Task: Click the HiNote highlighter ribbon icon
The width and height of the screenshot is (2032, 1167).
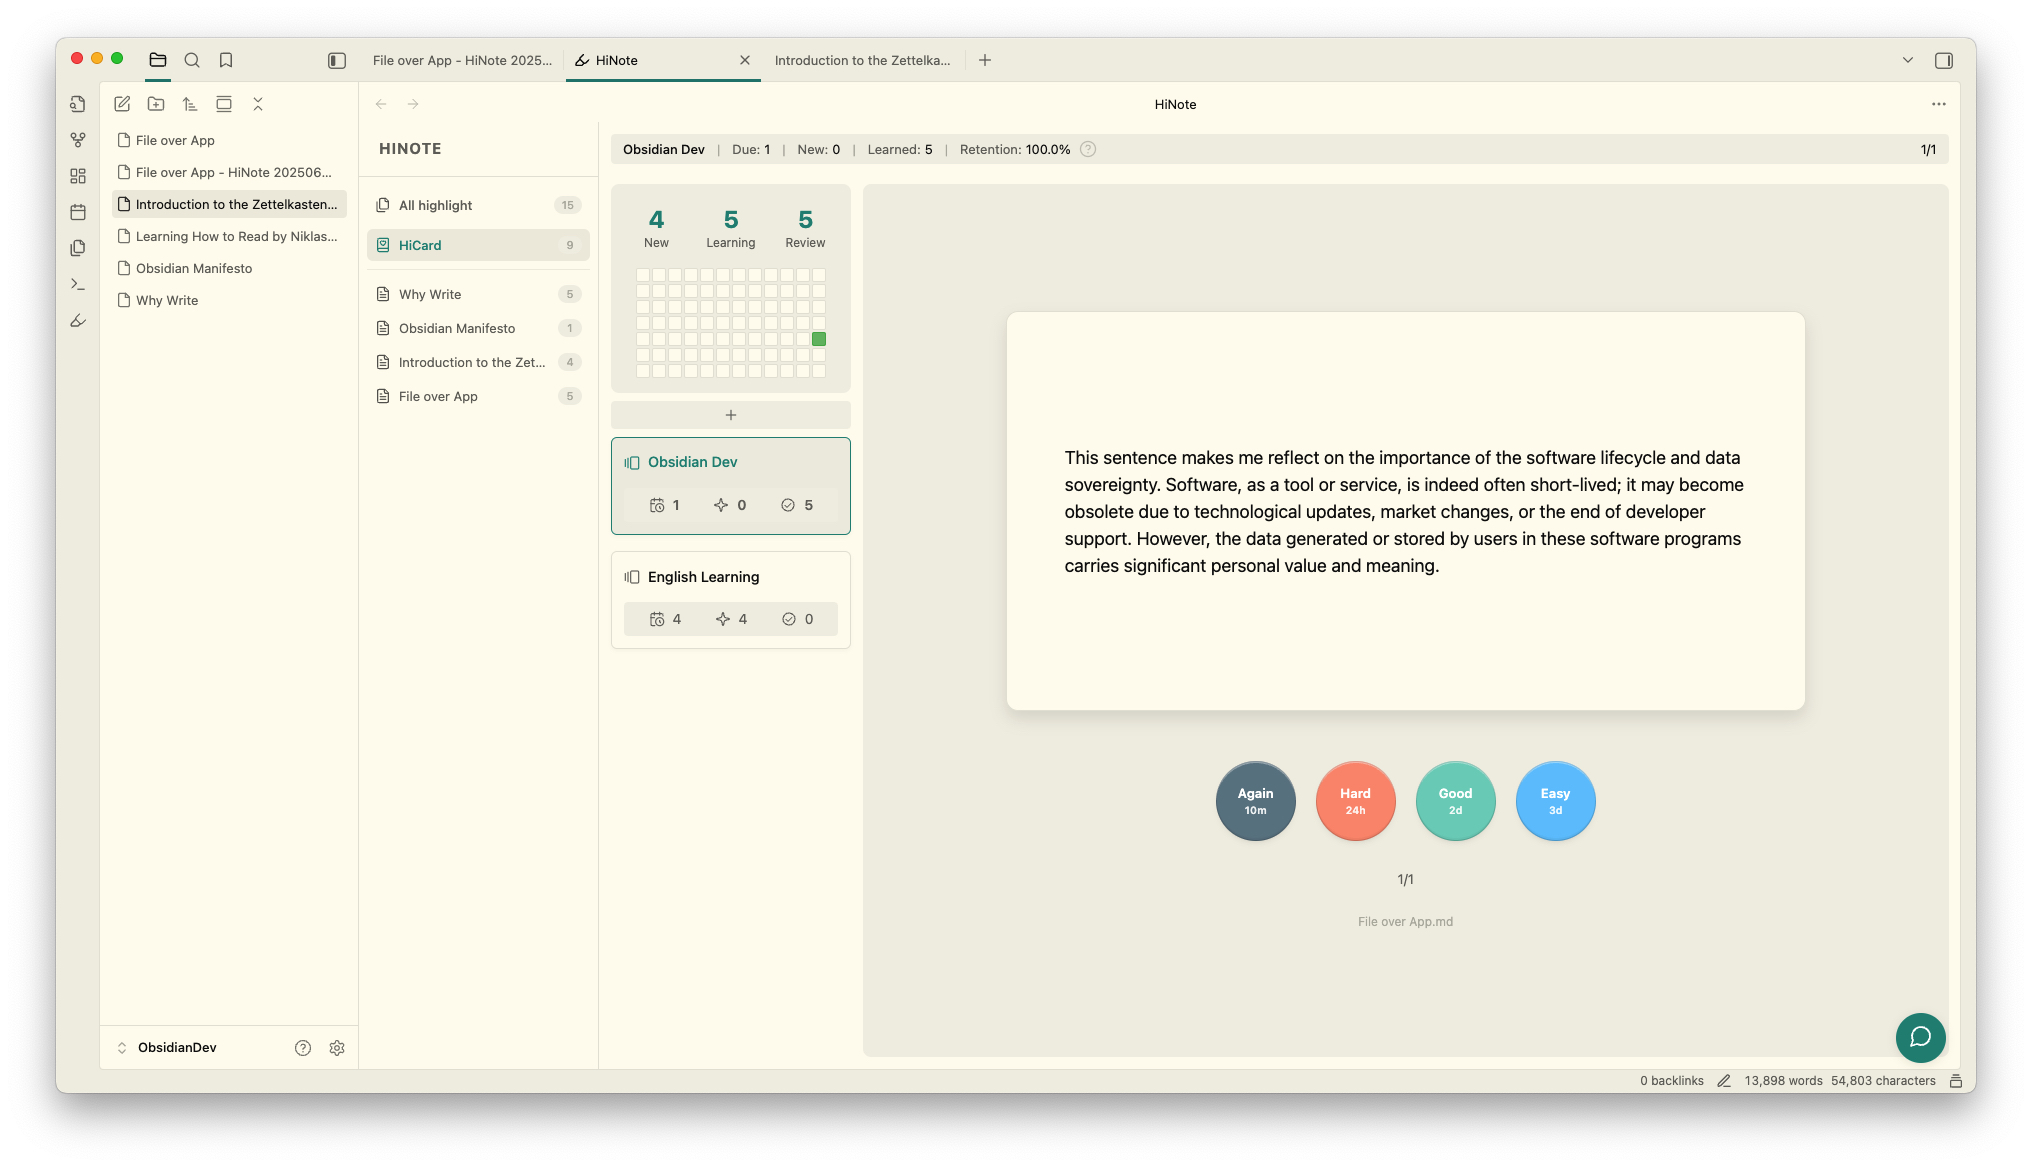Action: pos(78,321)
